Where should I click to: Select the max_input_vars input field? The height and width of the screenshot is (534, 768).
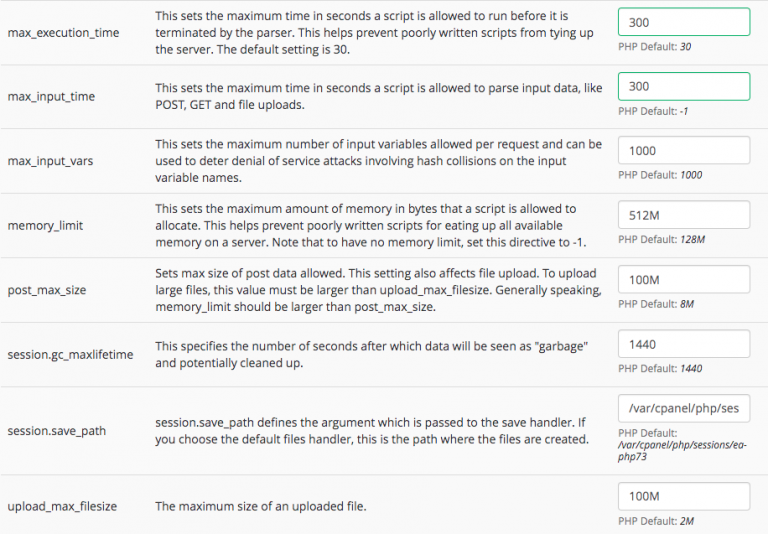coord(684,150)
